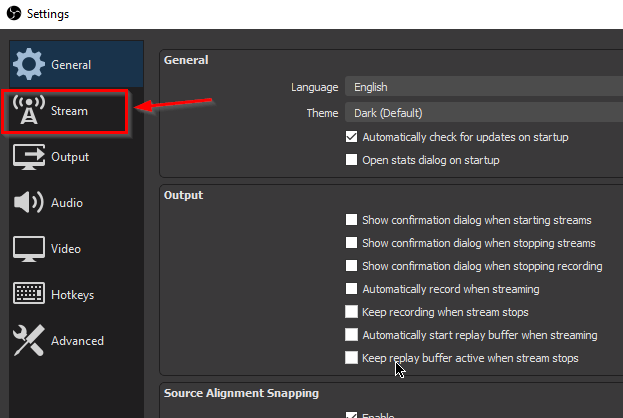Expand the Theme dropdown showing Dark (Default)
This screenshot has width=623, height=418.
click(484, 113)
